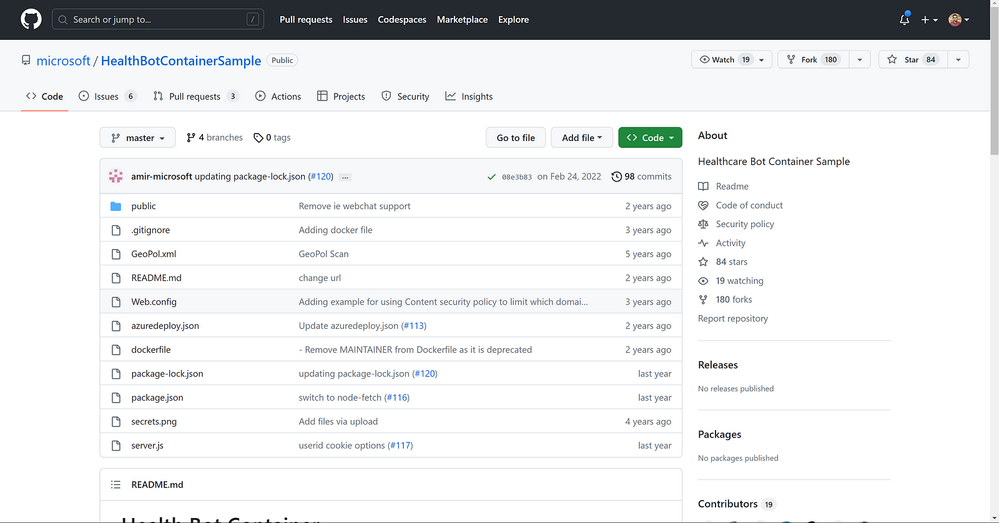Click the public folder icon

[115, 206]
